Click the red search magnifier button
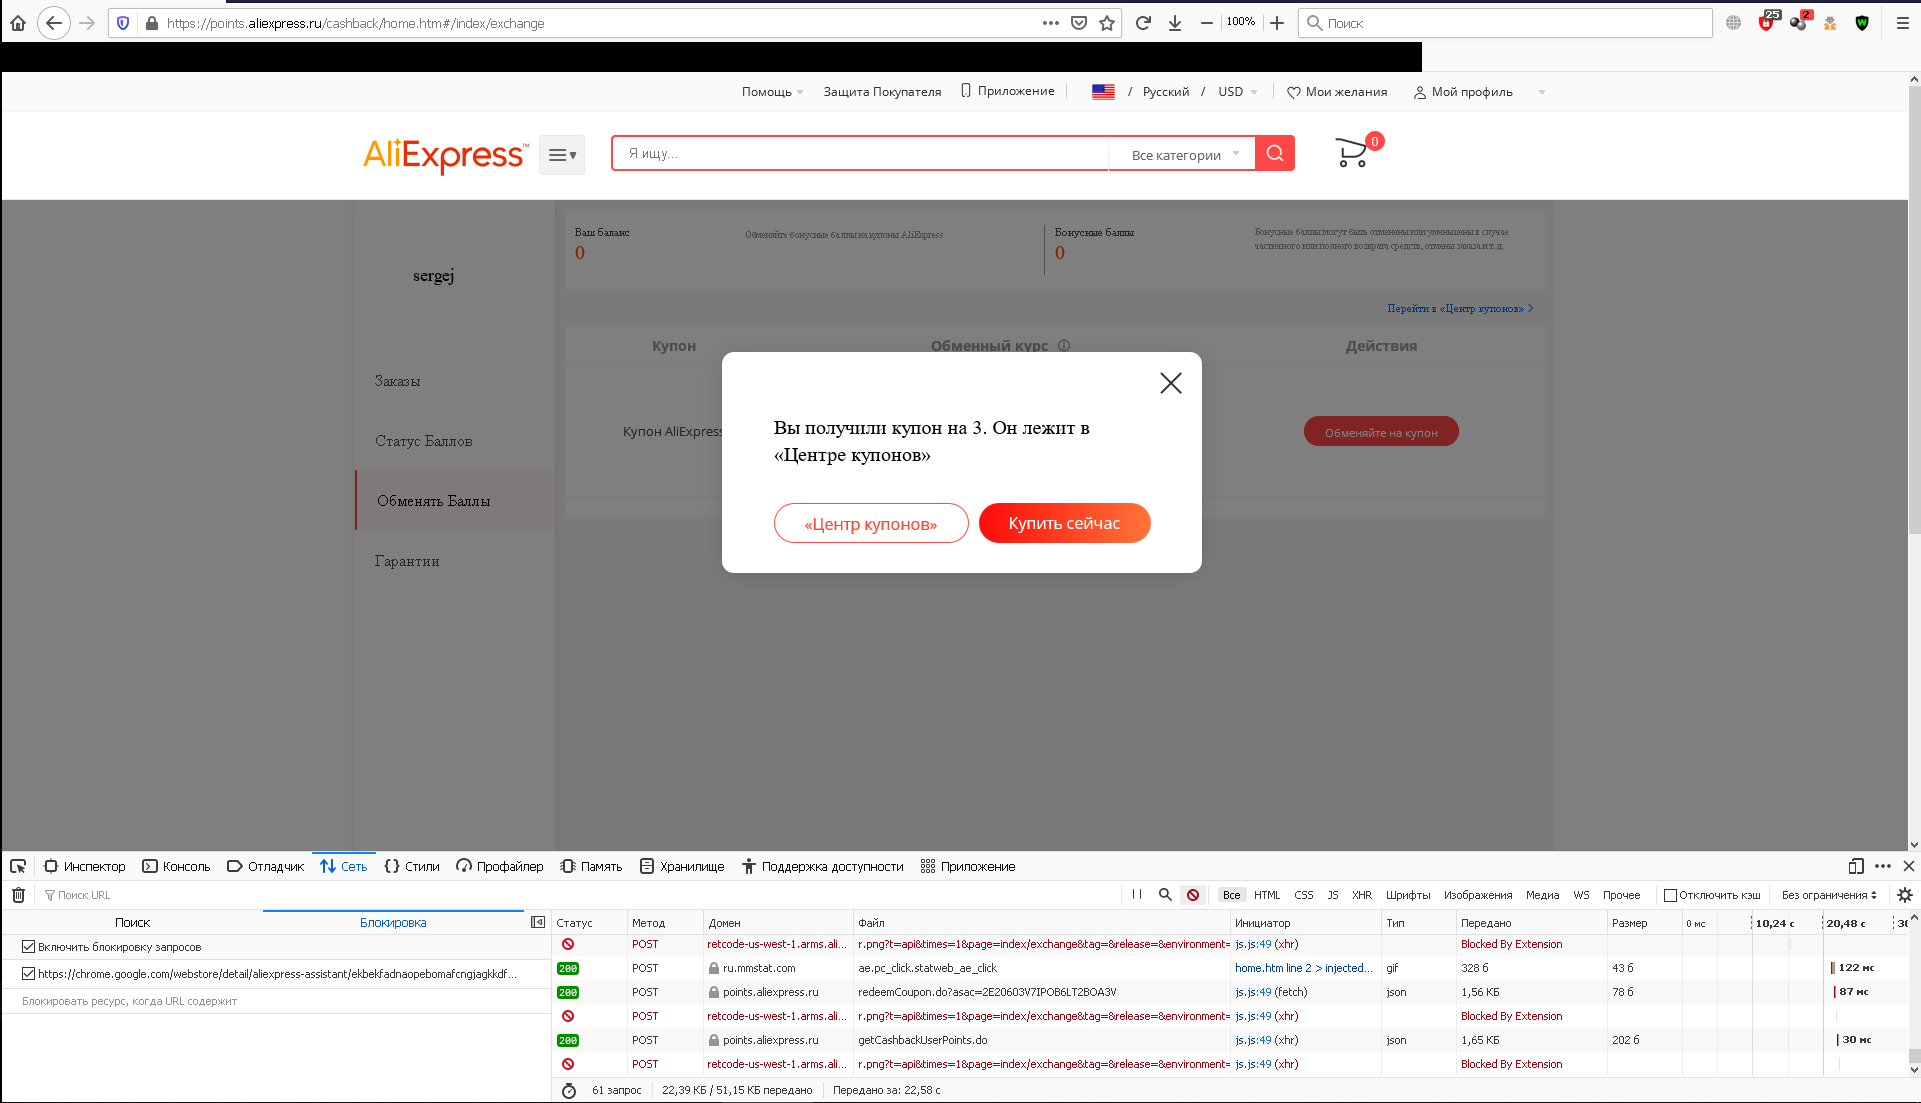This screenshot has height=1103, width=1921. pos(1275,153)
